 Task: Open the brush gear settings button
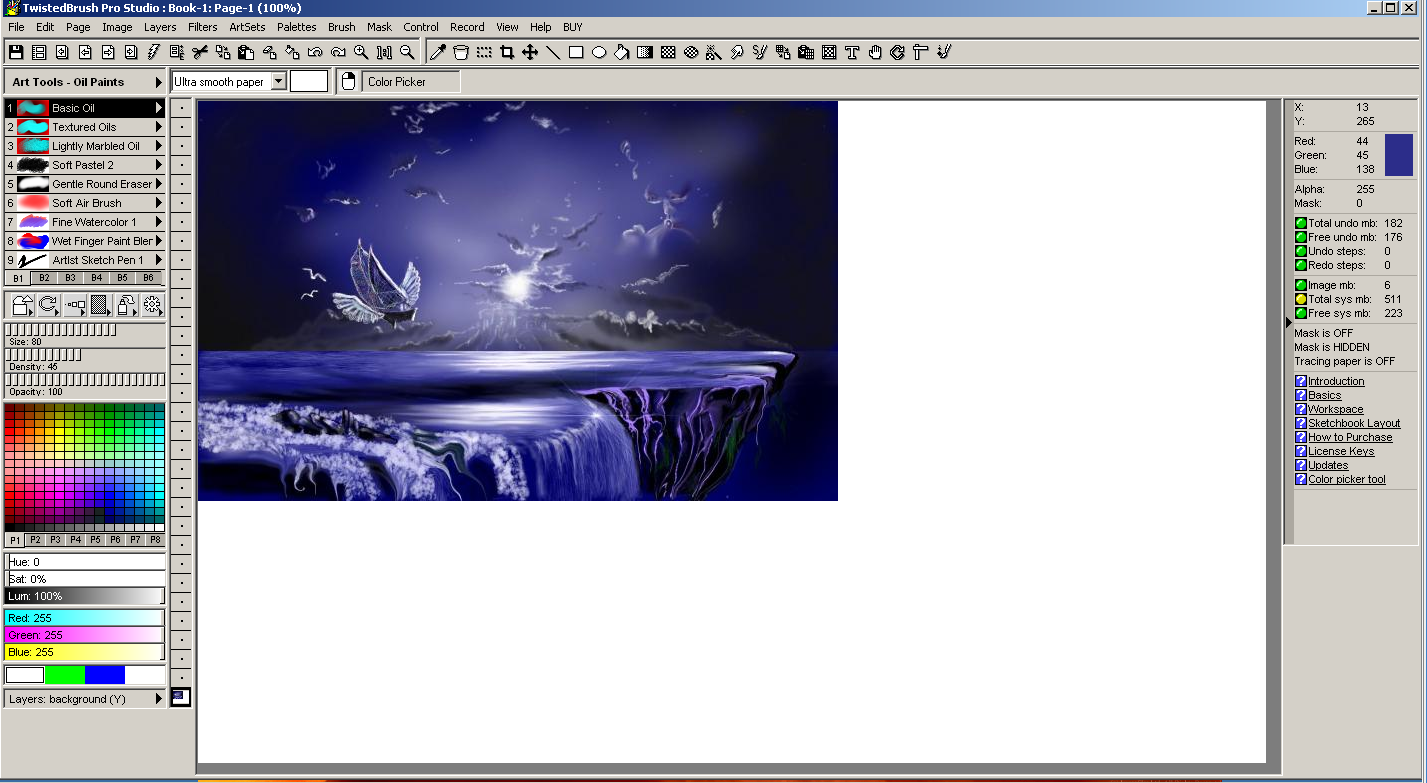click(x=152, y=306)
